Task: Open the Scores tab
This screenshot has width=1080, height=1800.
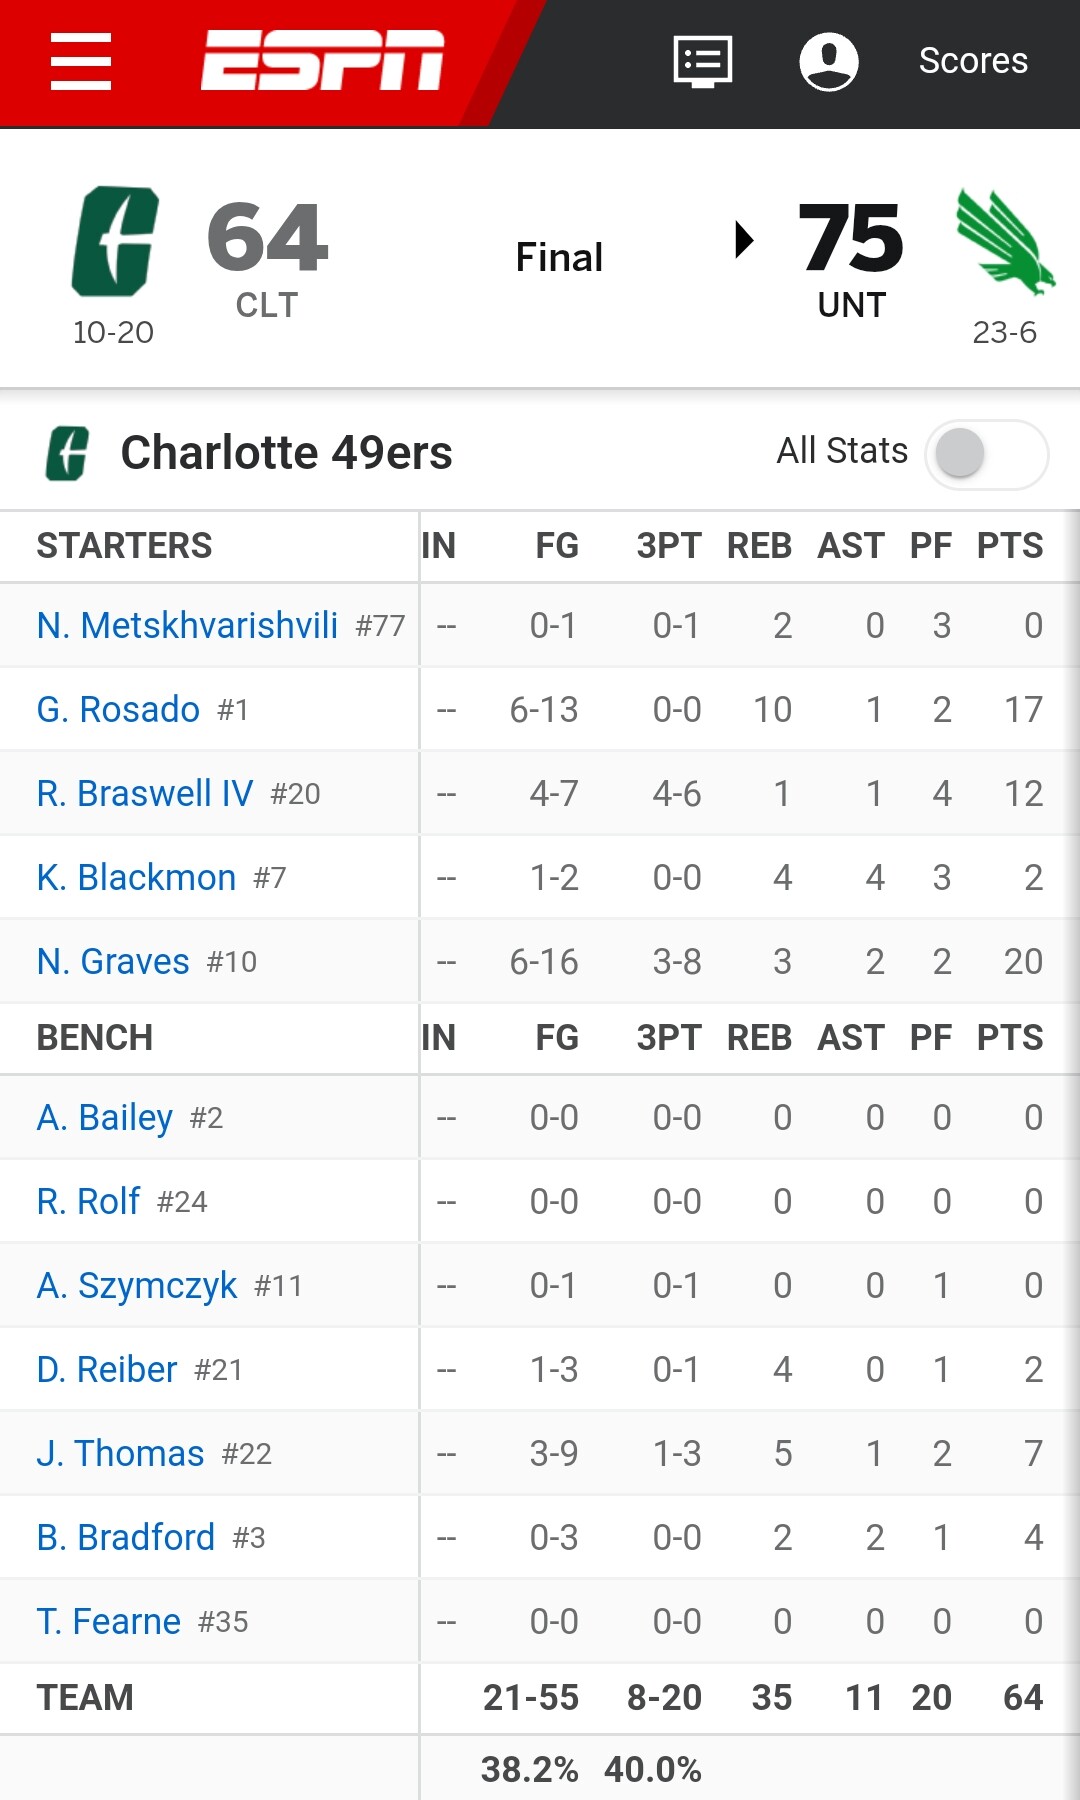Action: coord(973,61)
